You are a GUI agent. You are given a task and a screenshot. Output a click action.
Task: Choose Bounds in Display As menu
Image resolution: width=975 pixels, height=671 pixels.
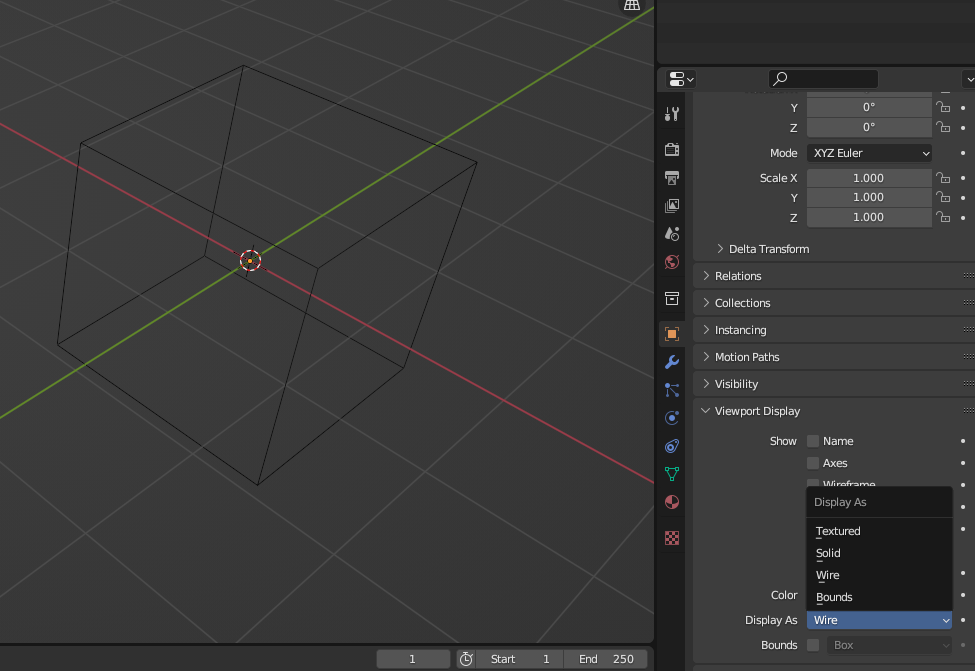pyautogui.click(x=879, y=597)
